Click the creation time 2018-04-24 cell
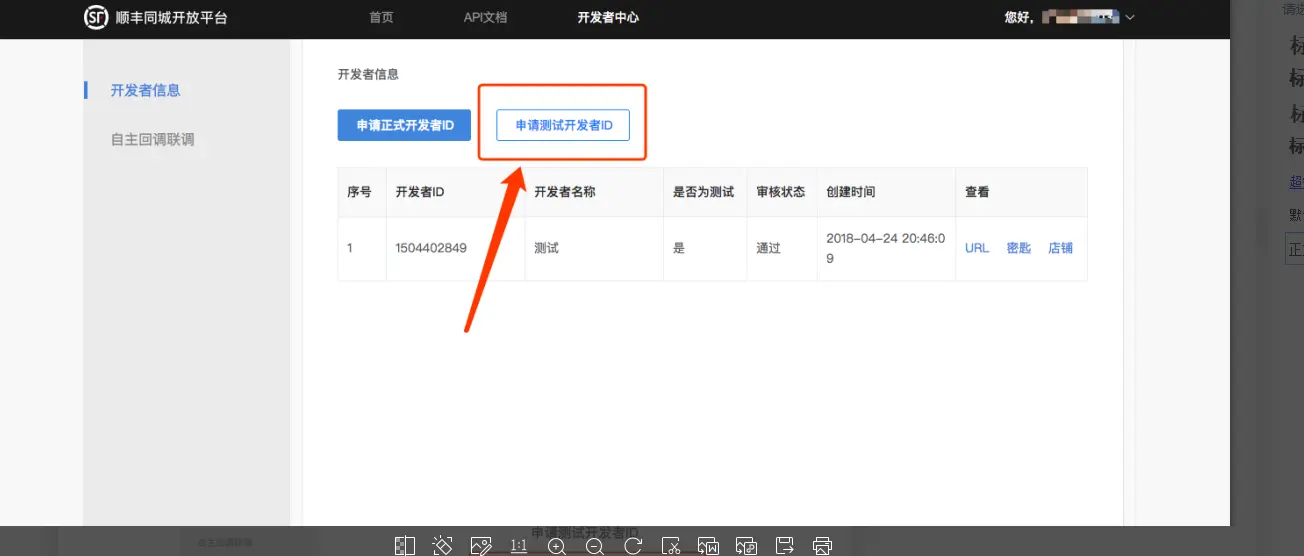Viewport: 1304px width, 556px height. click(x=884, y=248)
